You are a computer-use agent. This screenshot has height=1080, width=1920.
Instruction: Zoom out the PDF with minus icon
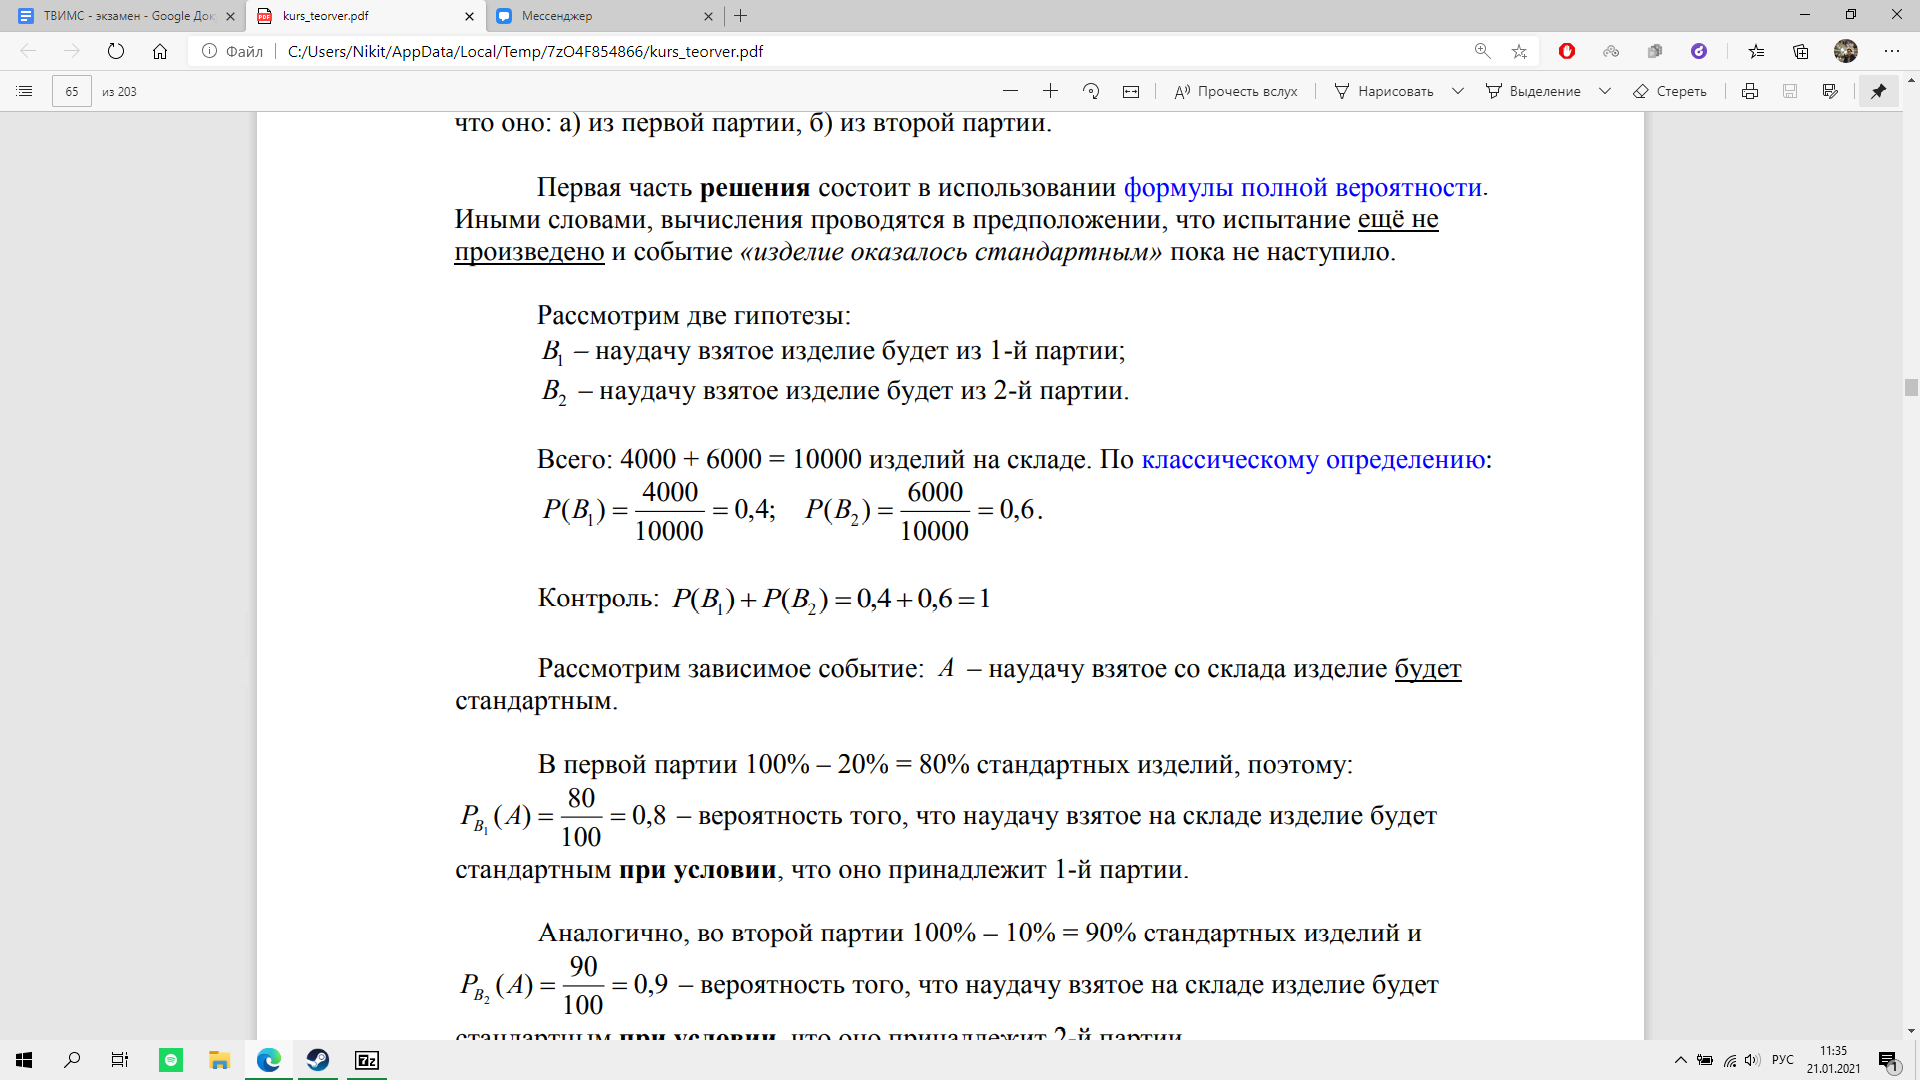click(x=1010, y=91)
